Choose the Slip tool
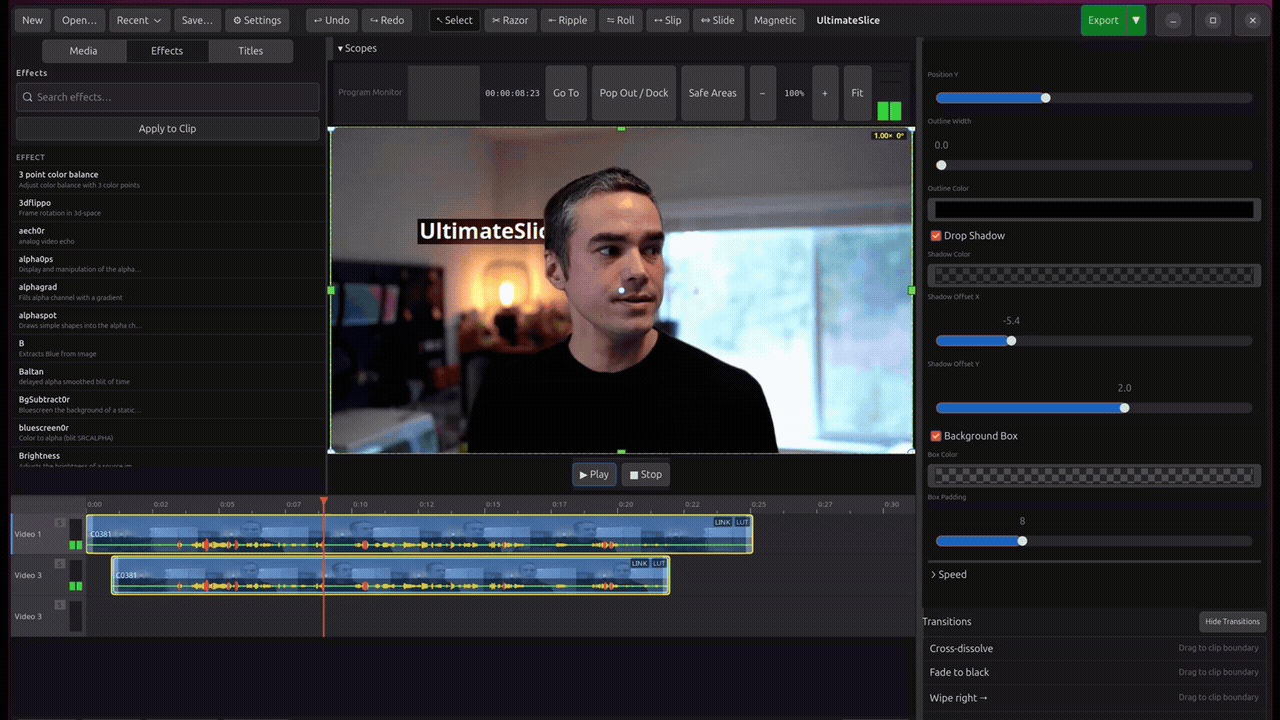1280x720 pixels. click(x=667, y=20)
